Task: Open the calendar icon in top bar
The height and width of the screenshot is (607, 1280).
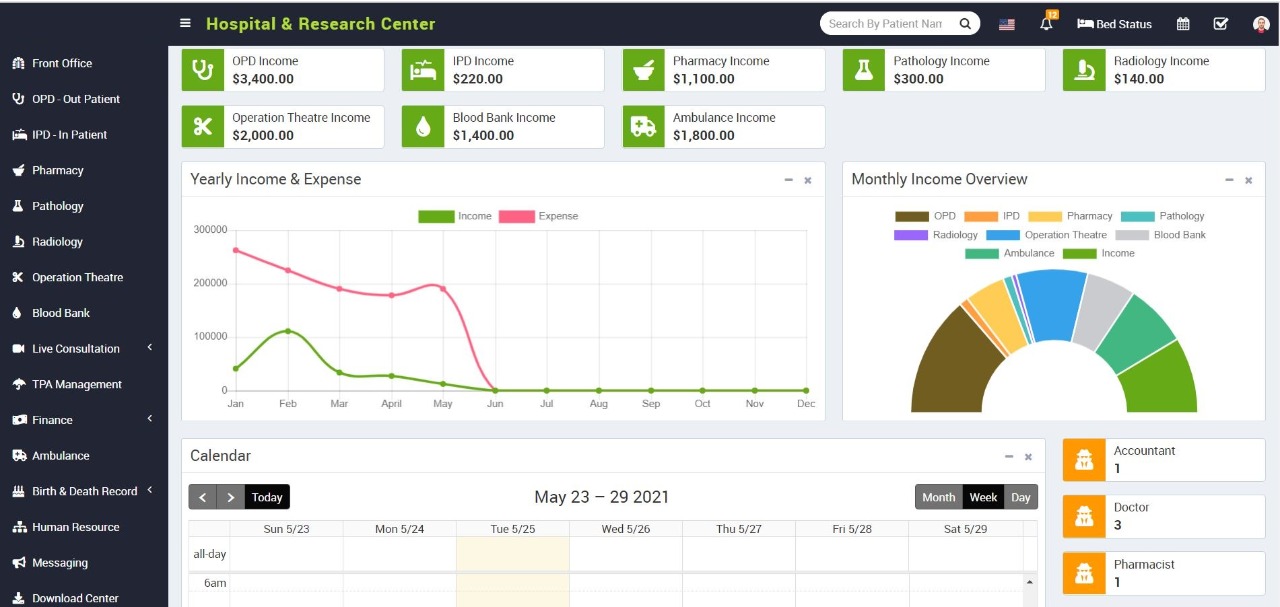Action: pos(1183,24)
